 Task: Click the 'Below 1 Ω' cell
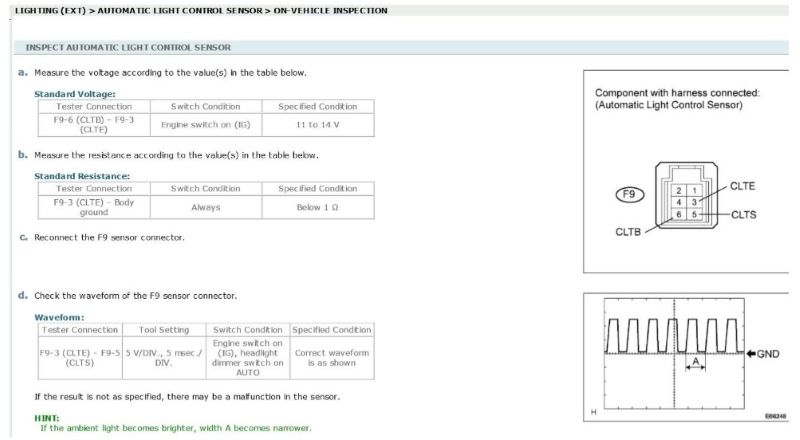(x=317, y=207)
